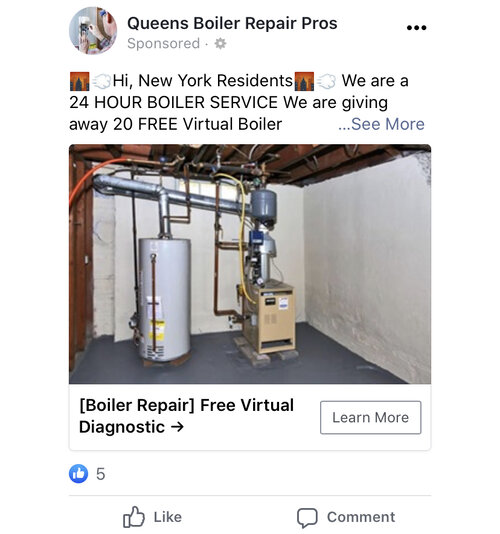View the reaction count of 5
Image resolution: width=500 pixels, height=534 pixels.
click(x=100, y=474)
